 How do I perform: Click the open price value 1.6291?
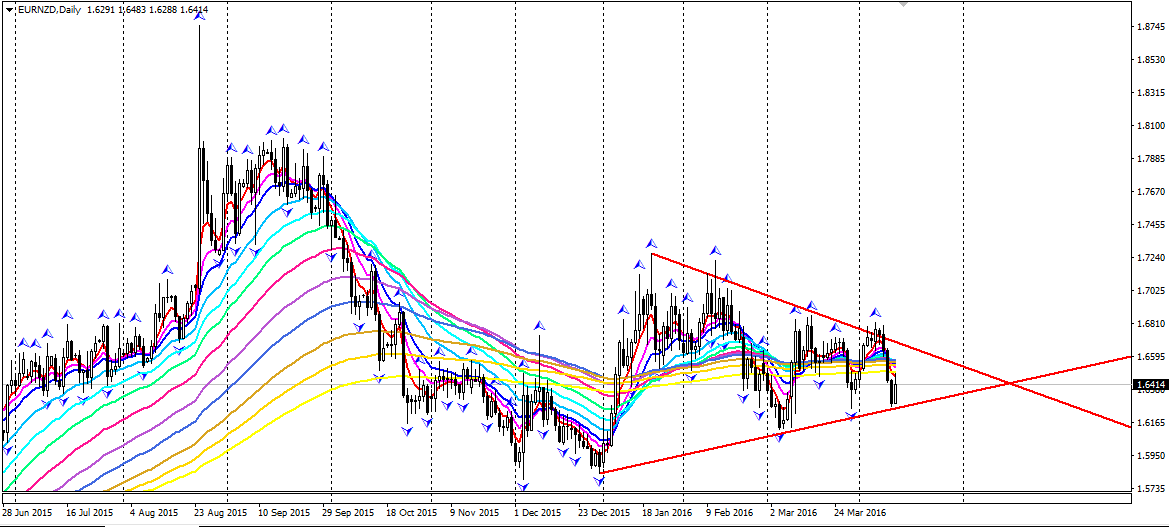tap(102, 9)
